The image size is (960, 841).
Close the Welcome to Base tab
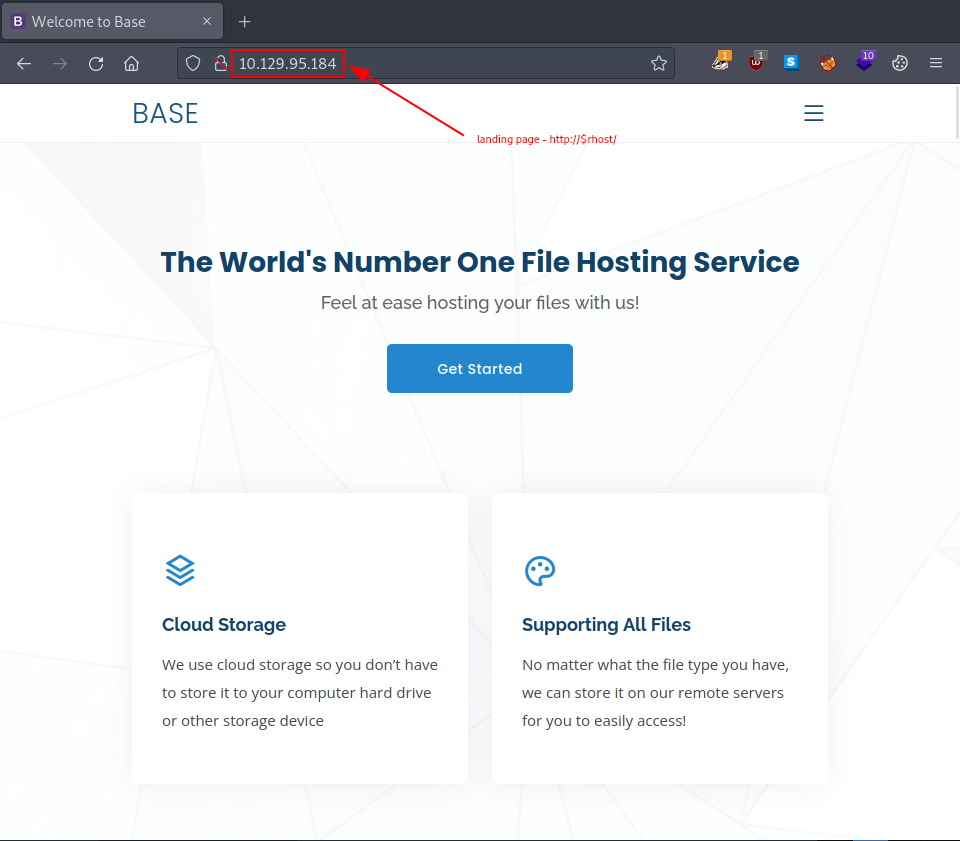coord(207,21)
